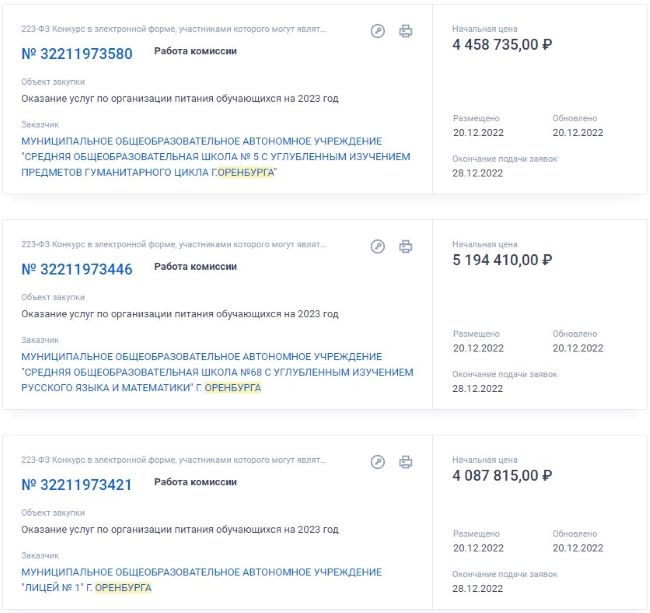
Task: Print the tender № 32211973421 card
Action: coord(406,462)
